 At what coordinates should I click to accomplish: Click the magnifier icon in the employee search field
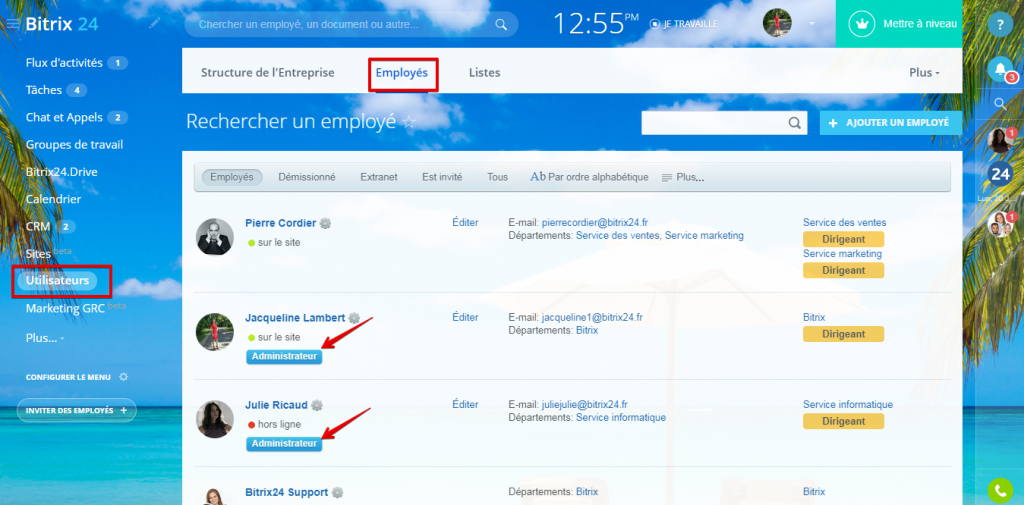point(794,123)
